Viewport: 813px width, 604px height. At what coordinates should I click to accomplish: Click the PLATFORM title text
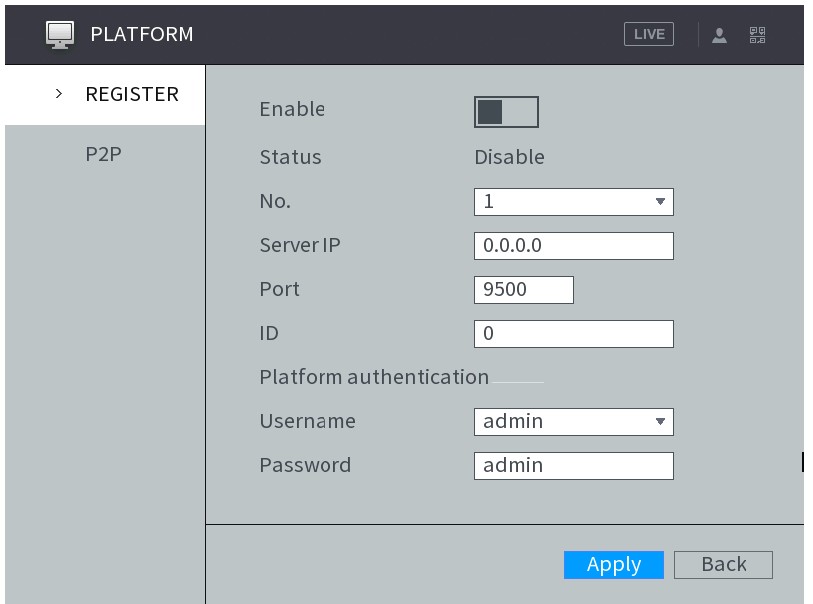(142, 34)
